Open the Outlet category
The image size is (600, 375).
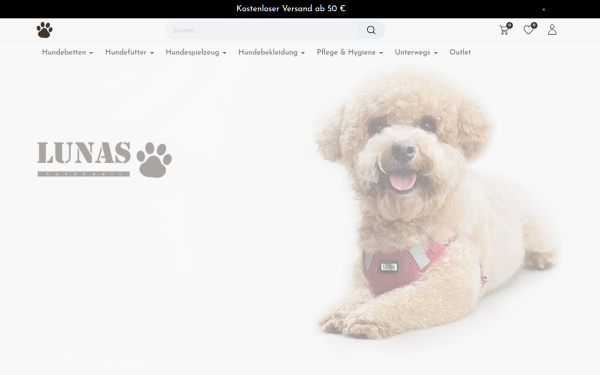tap(460, 52)
